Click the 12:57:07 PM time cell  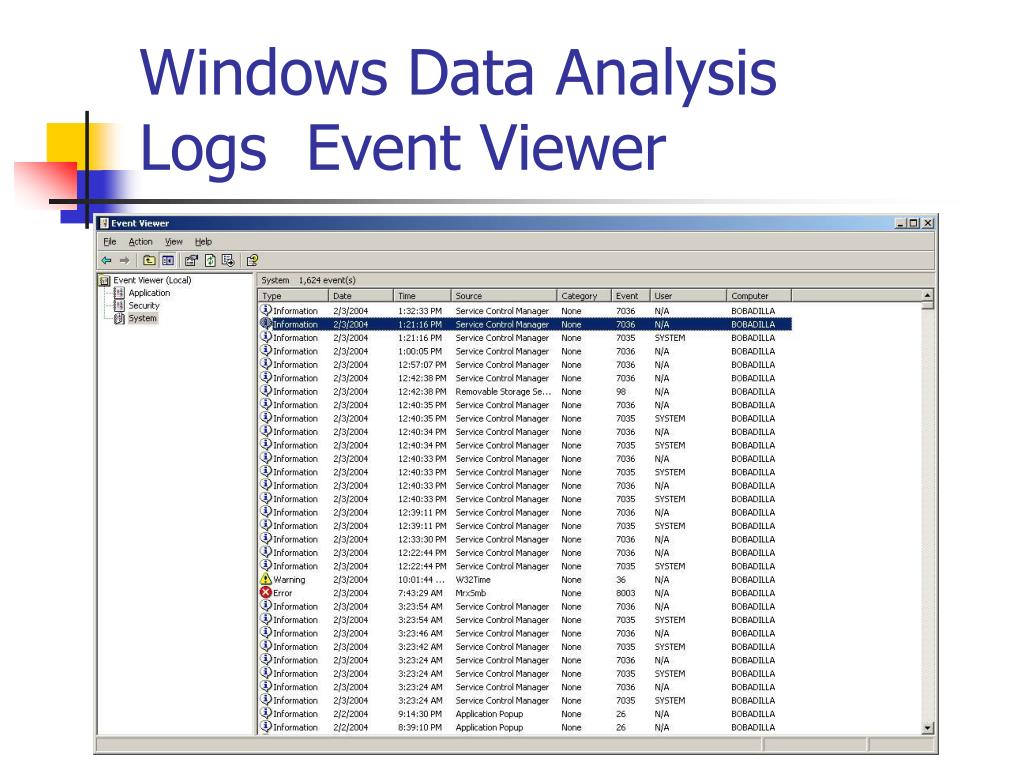coord(422,365)
